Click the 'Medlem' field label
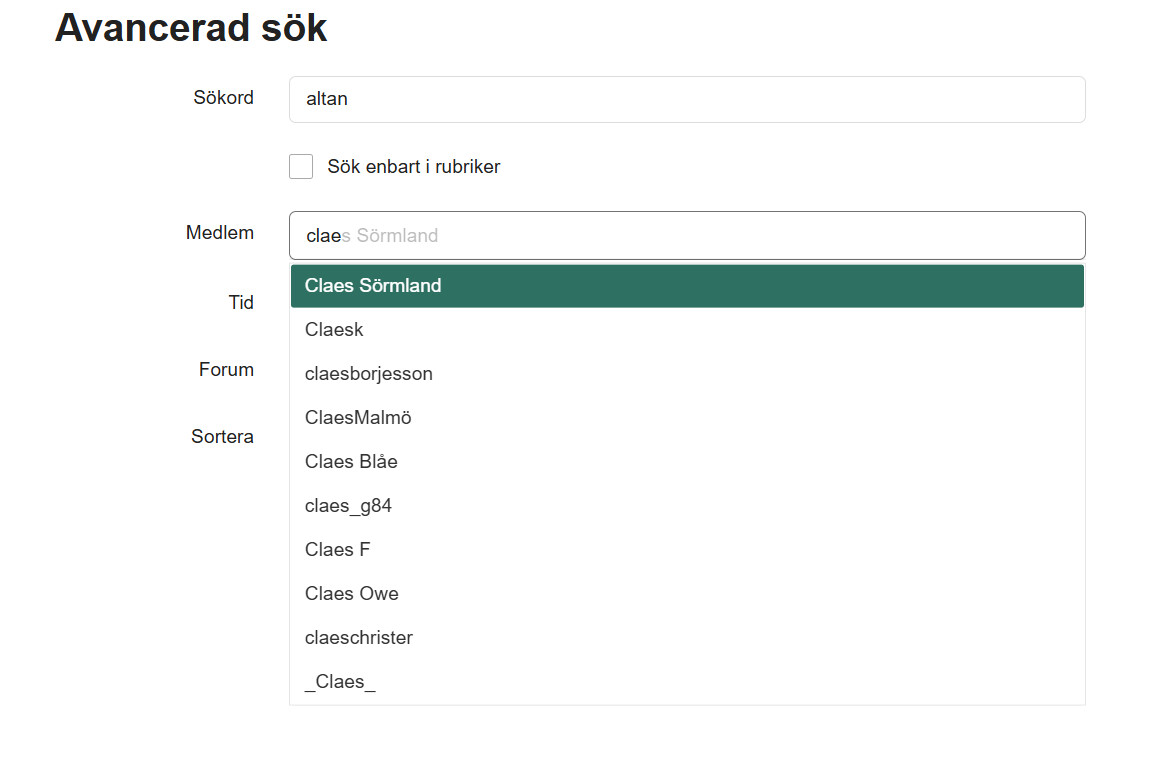This screenshot has height=763, width=1157. tap(219, 232)
